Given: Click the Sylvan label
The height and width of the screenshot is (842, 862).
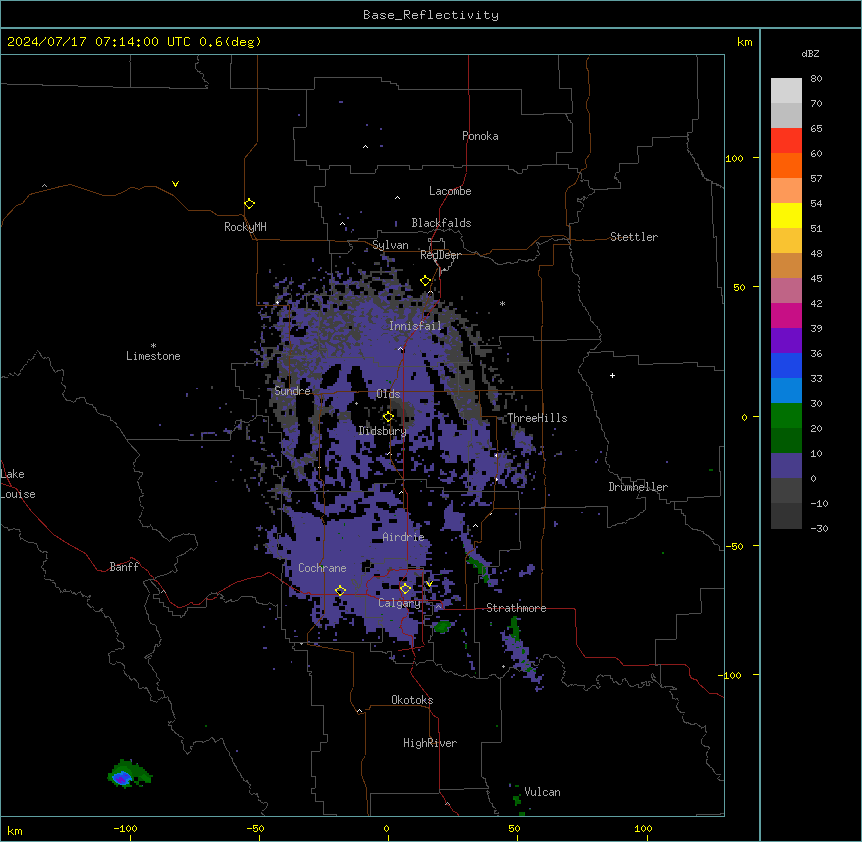Looking at the screenshot, I should pos(390,245).
